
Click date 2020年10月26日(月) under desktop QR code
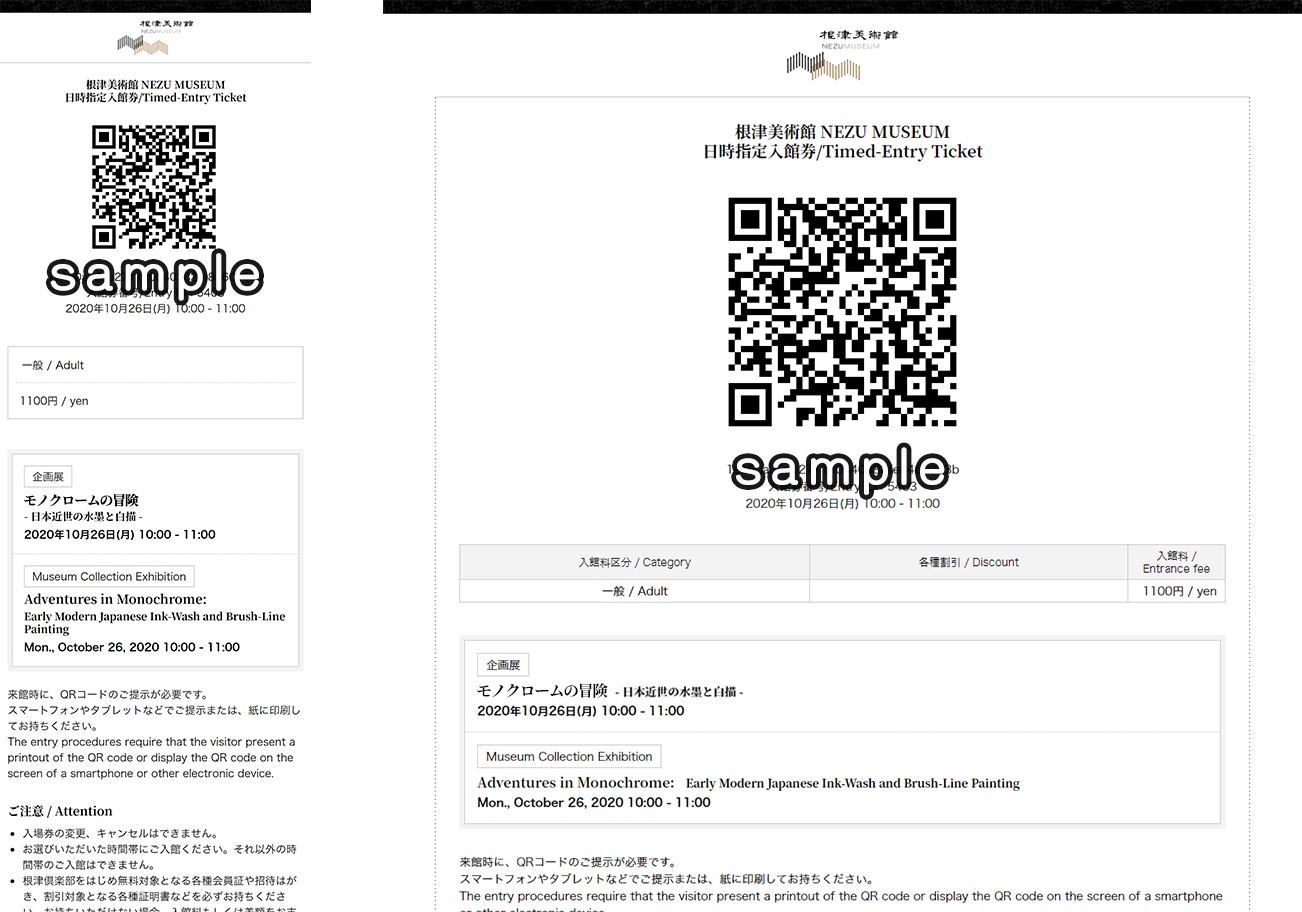coord(842,504)
